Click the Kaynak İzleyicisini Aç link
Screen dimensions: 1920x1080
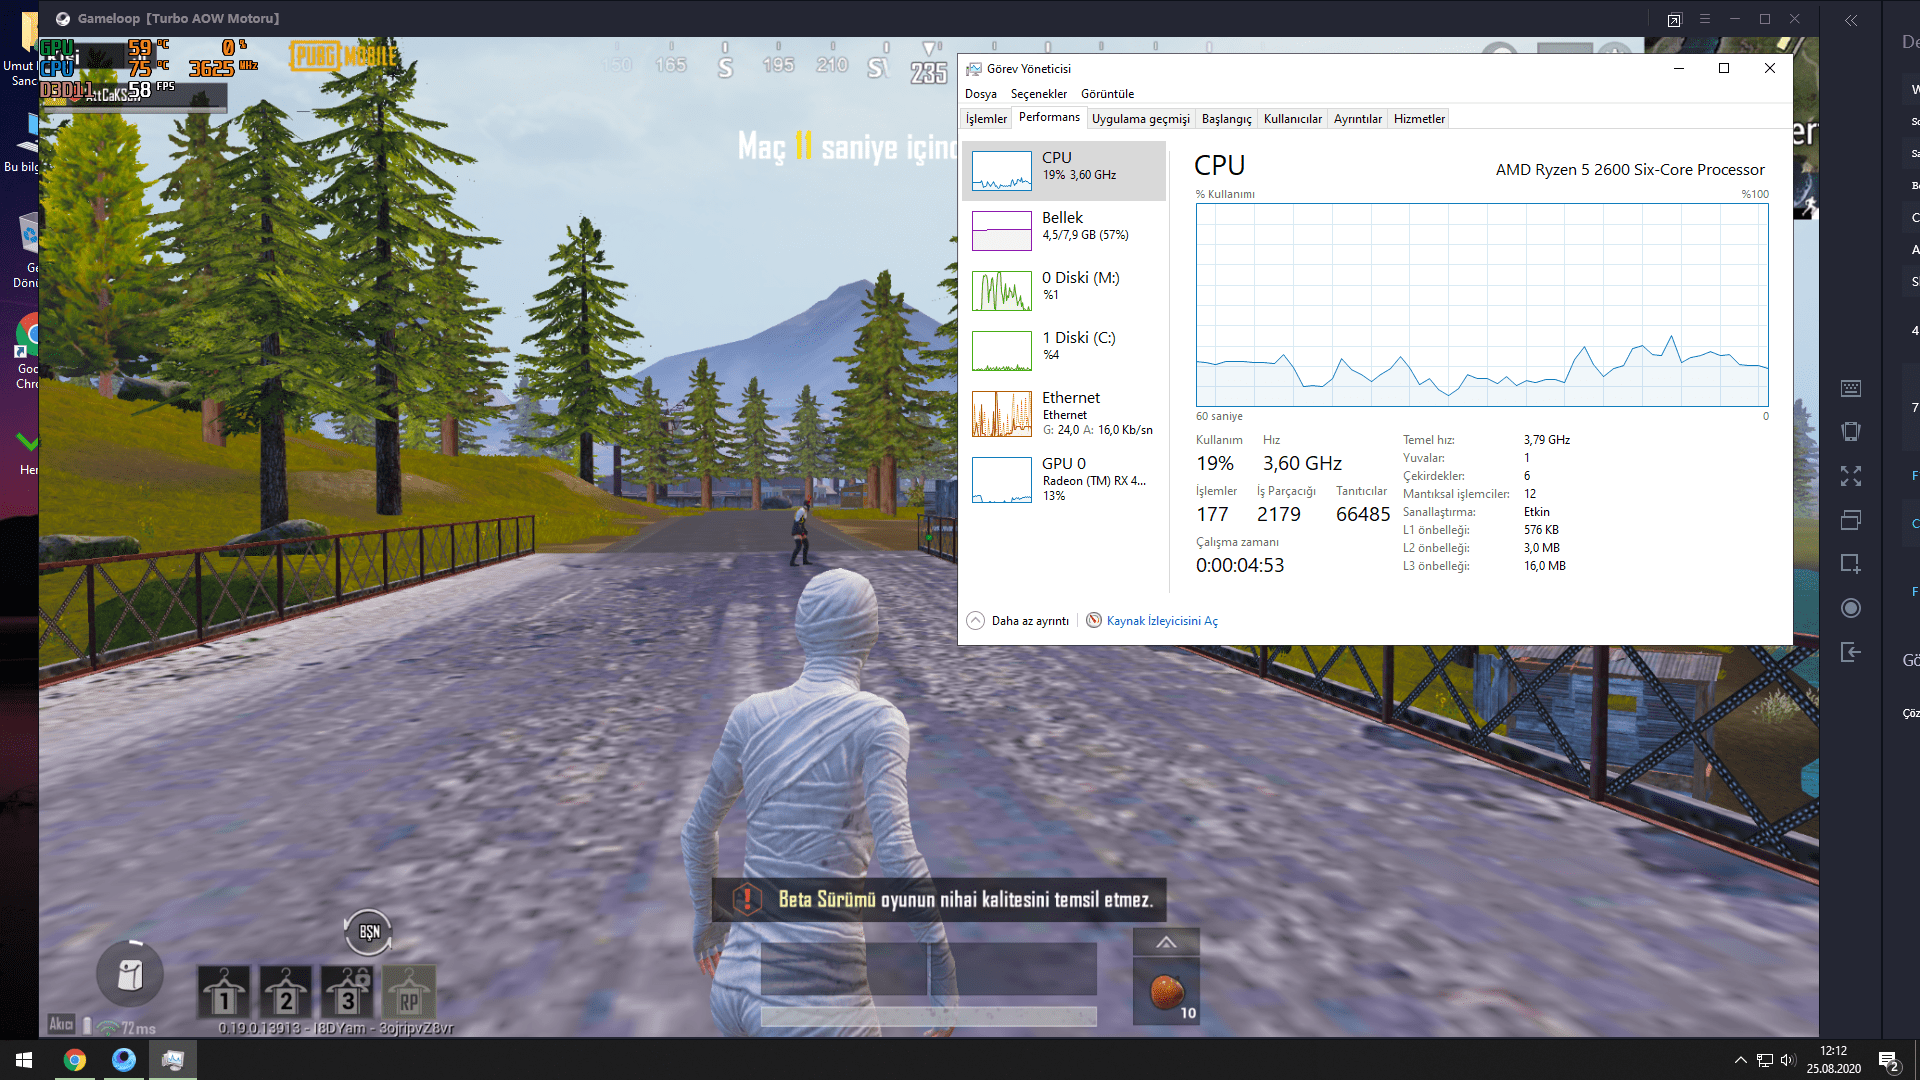[1161, 621]
